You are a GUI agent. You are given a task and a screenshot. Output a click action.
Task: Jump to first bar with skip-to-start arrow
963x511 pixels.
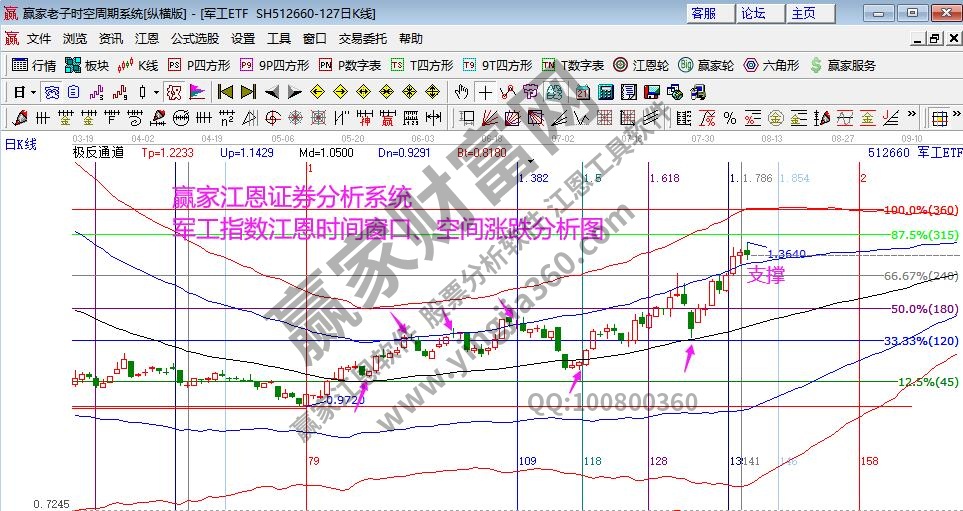click(x=225, y=92)
